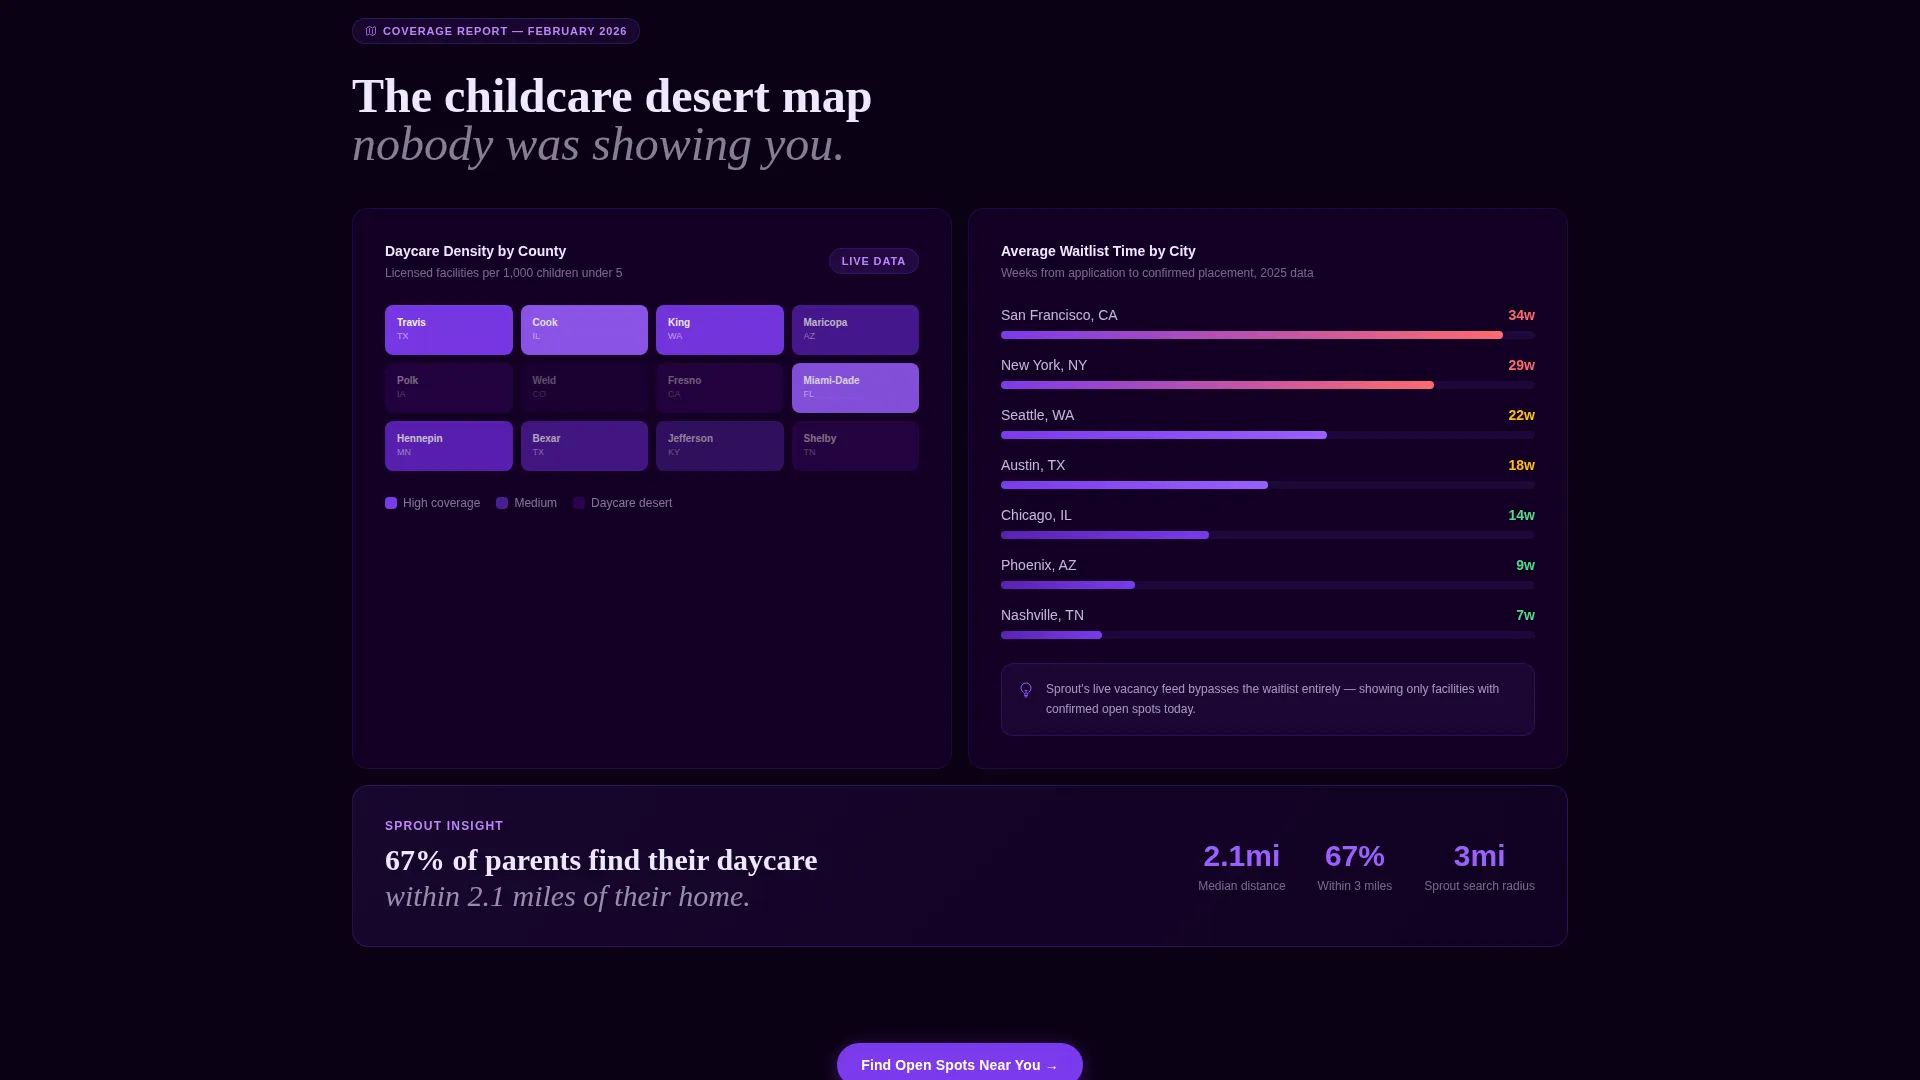1920x1080 pixels.
Task: Click the LIVE DATA badge
Action: coord(874,261)
